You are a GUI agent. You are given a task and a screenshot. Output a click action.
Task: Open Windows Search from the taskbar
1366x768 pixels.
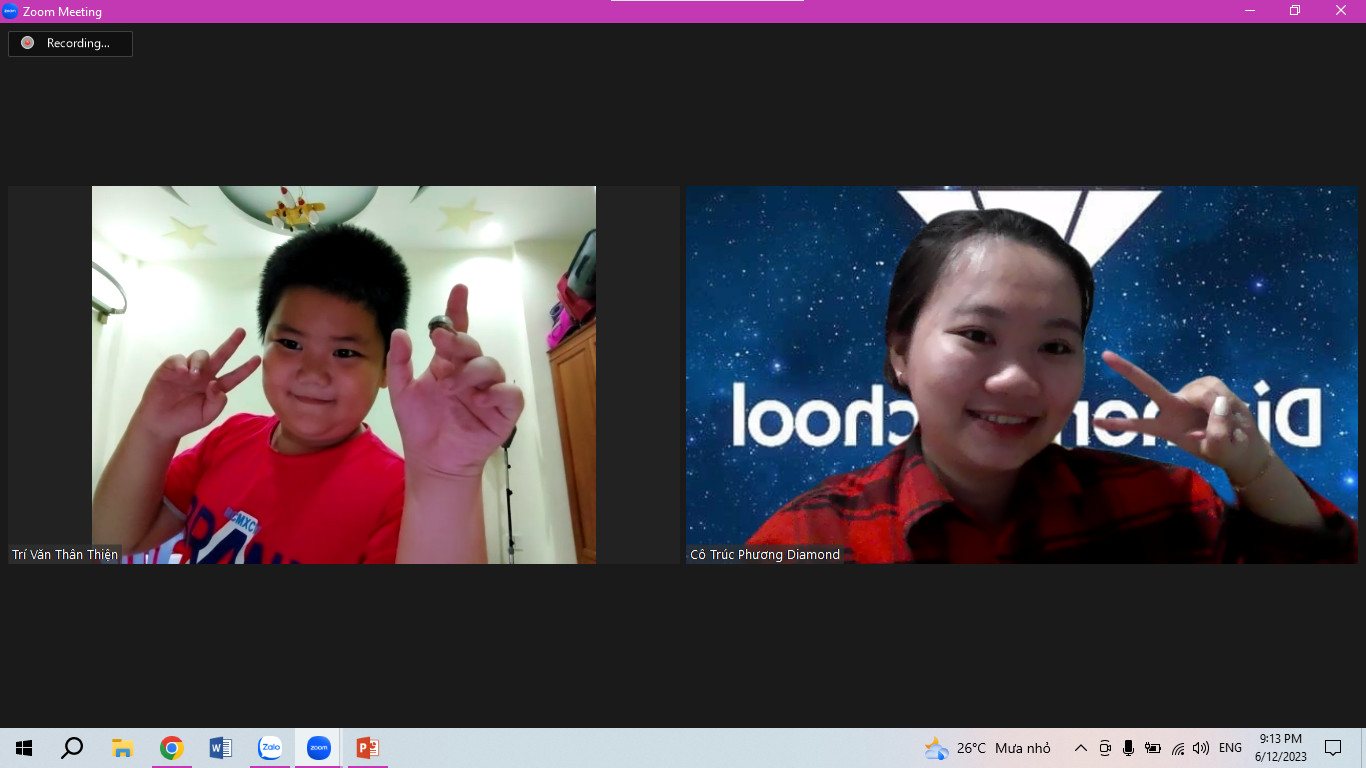[x=72, y=748]
